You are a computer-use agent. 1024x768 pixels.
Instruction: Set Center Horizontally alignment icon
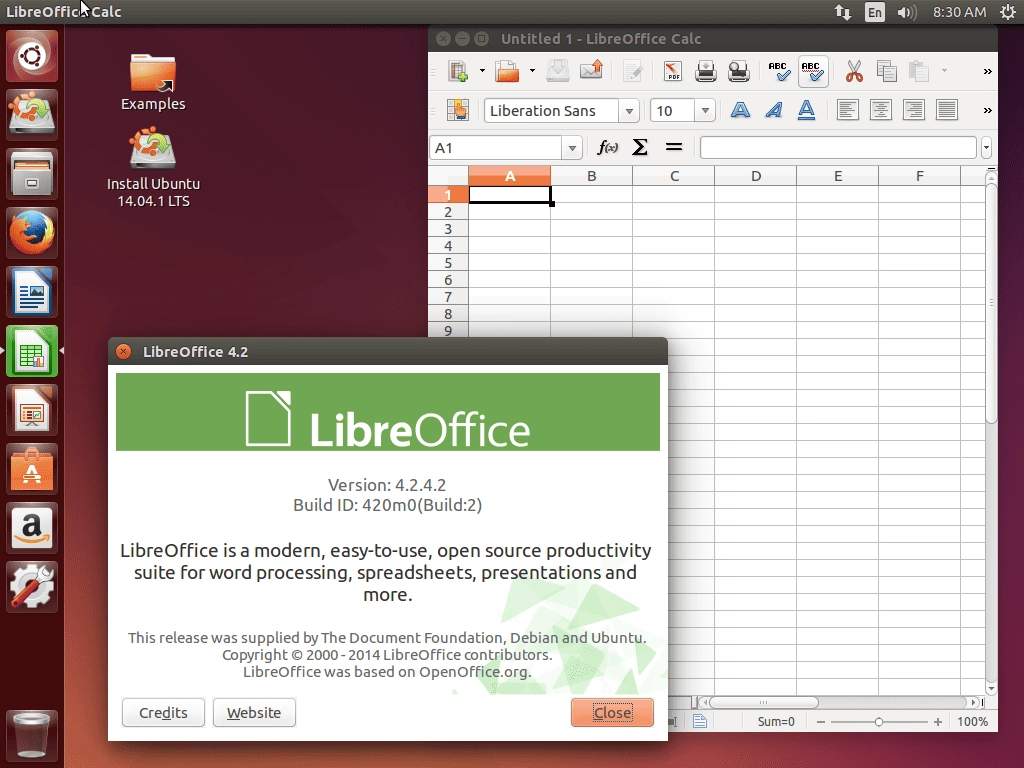pyautogui.click(x=880, y=110)
